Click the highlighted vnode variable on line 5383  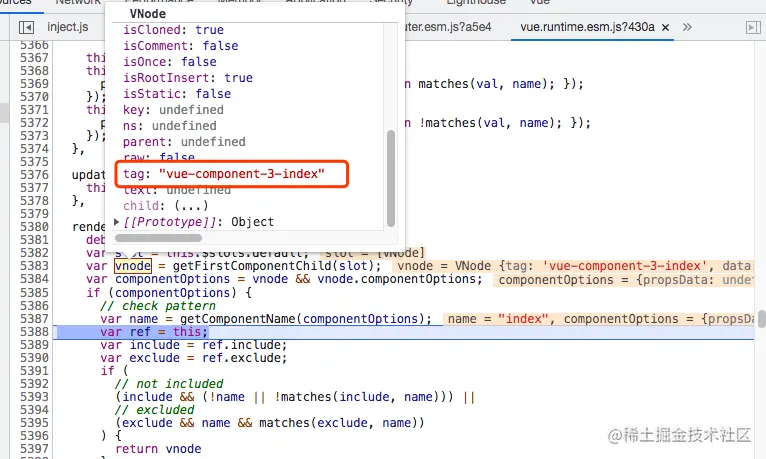point(133,266)
